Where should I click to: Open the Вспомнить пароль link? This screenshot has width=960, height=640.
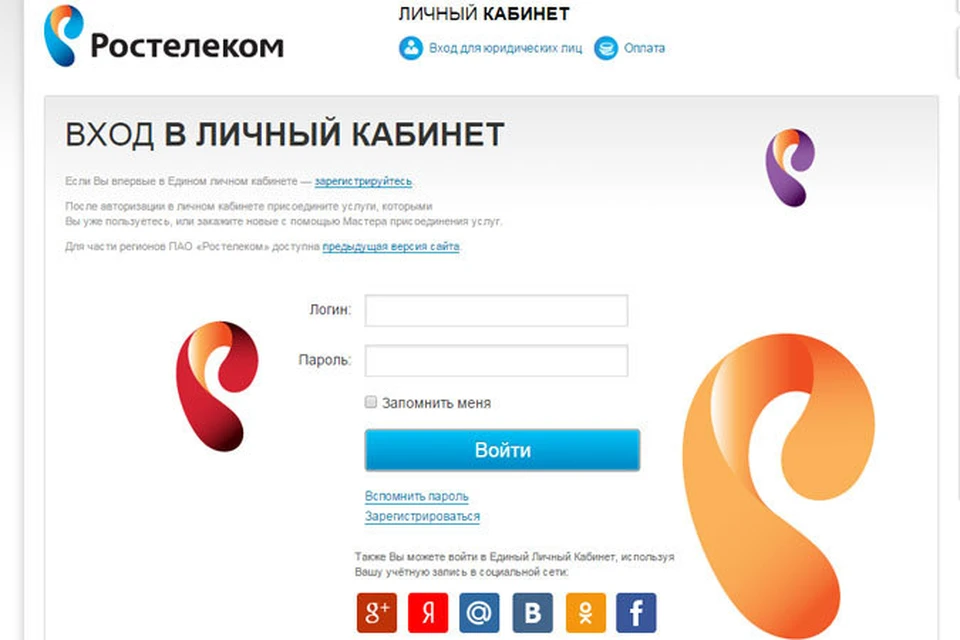[416, 496]
